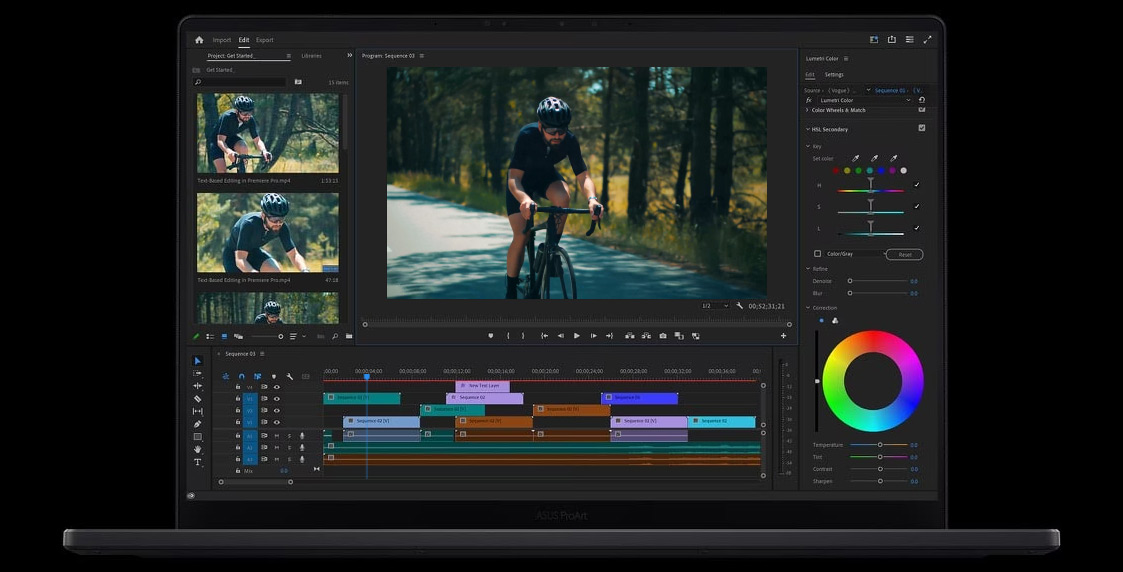This screenshot has width=1123, height=572.
Task: Collapse the Refine subsection
Action: [809, 269]
